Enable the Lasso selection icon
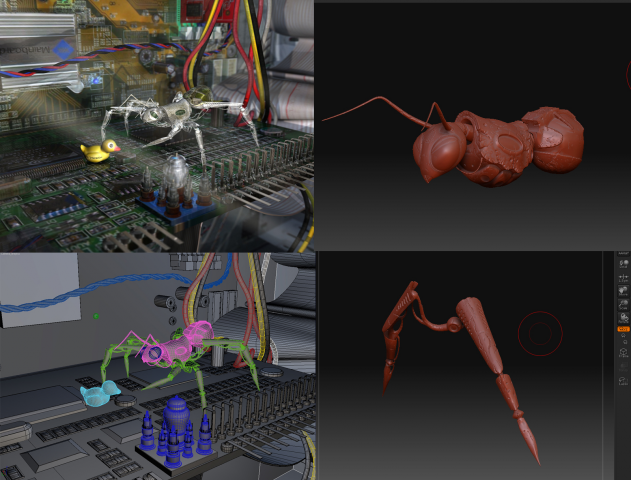 coord(623,381)
